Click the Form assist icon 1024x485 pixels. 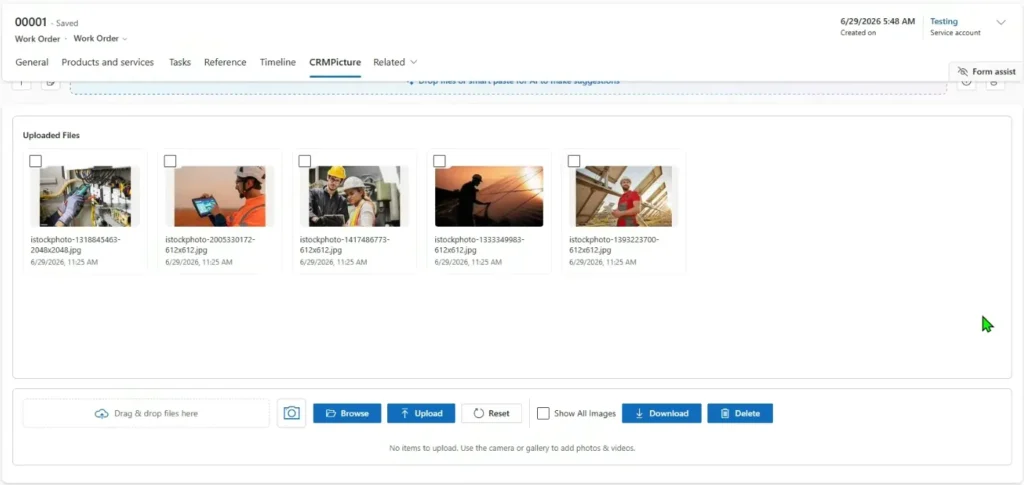tap(962, 71)
